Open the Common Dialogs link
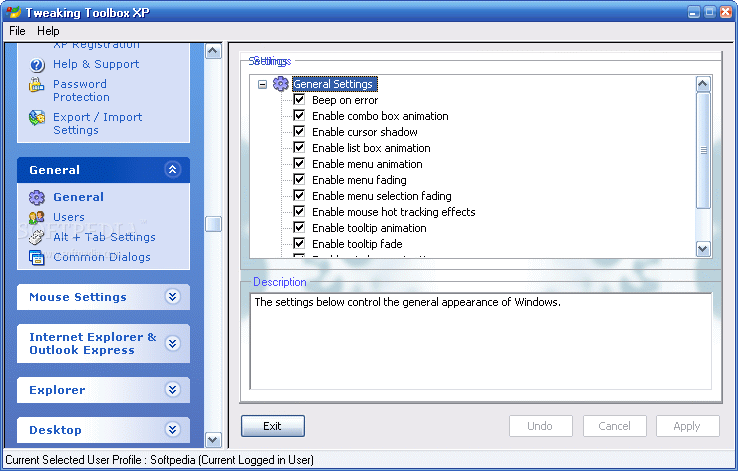Image resolution: width=738 pixels, height=471 pixels. (102, 257)
